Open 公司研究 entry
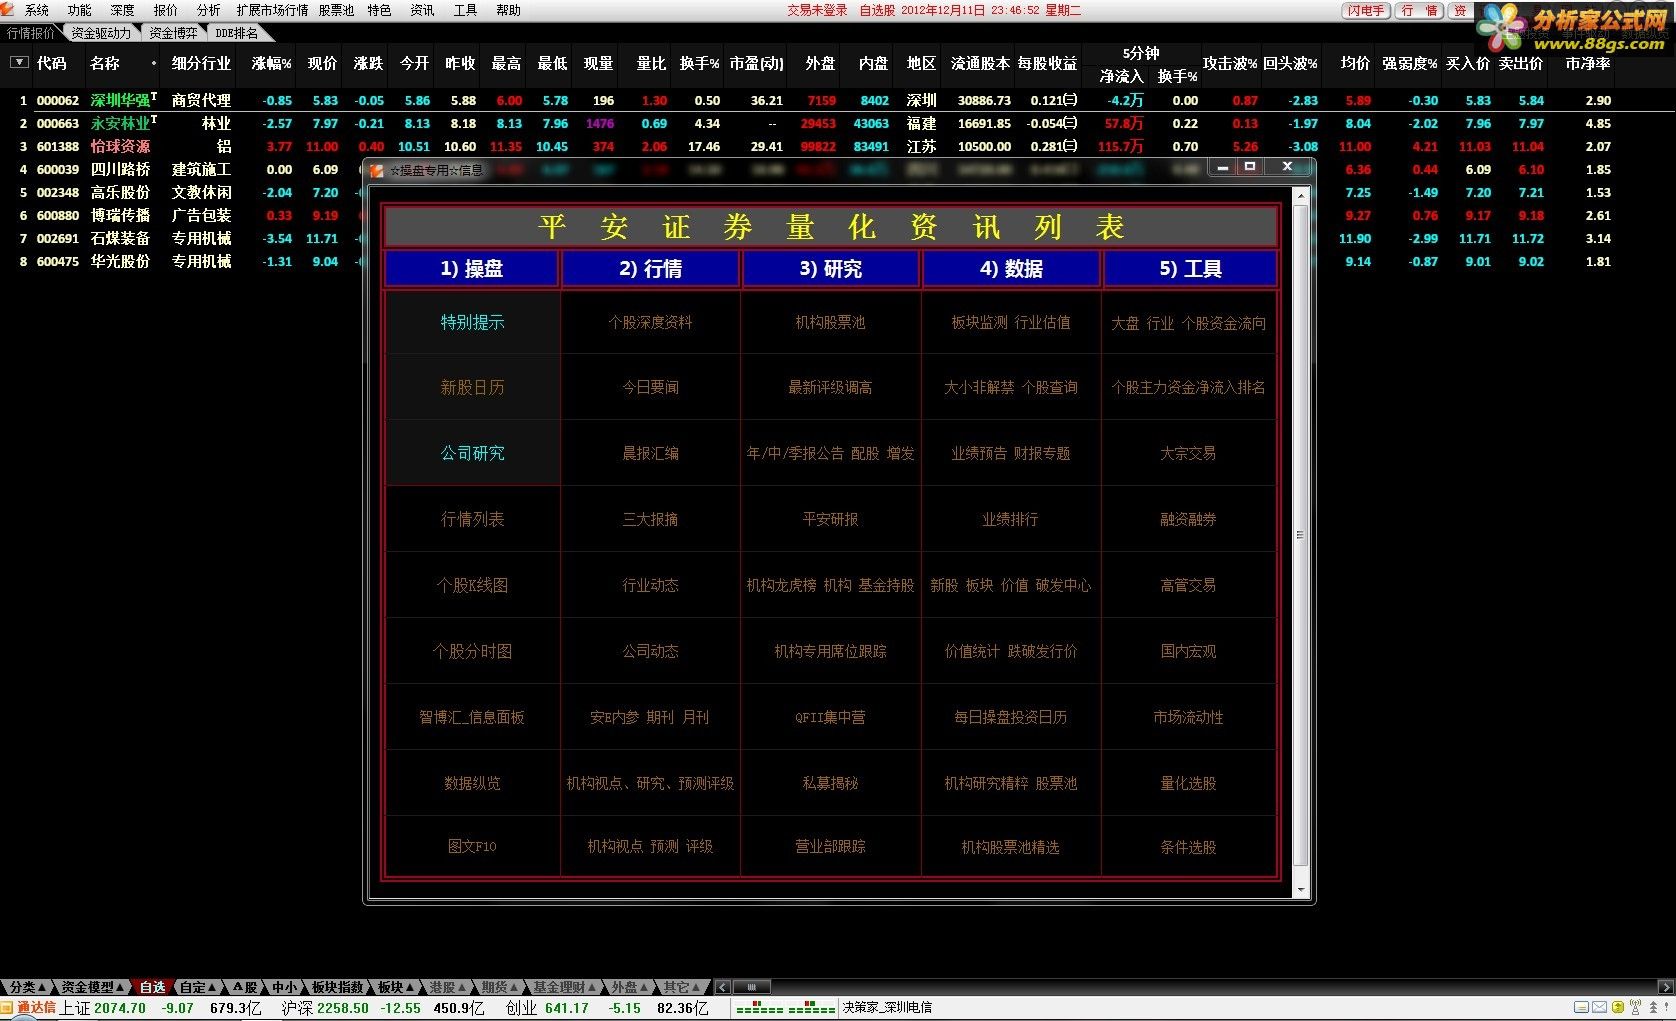 pyautogui.click(x=472, y=453)
